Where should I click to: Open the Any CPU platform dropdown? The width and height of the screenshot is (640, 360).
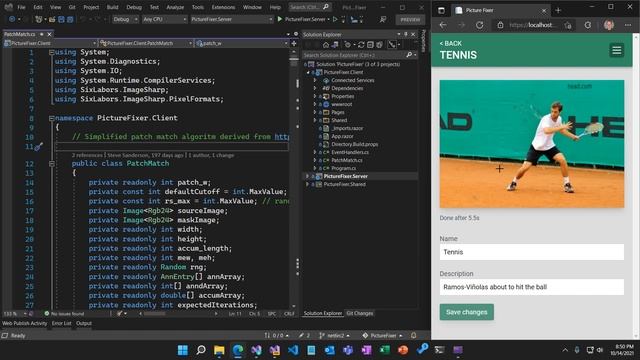(x=164, y=19)
